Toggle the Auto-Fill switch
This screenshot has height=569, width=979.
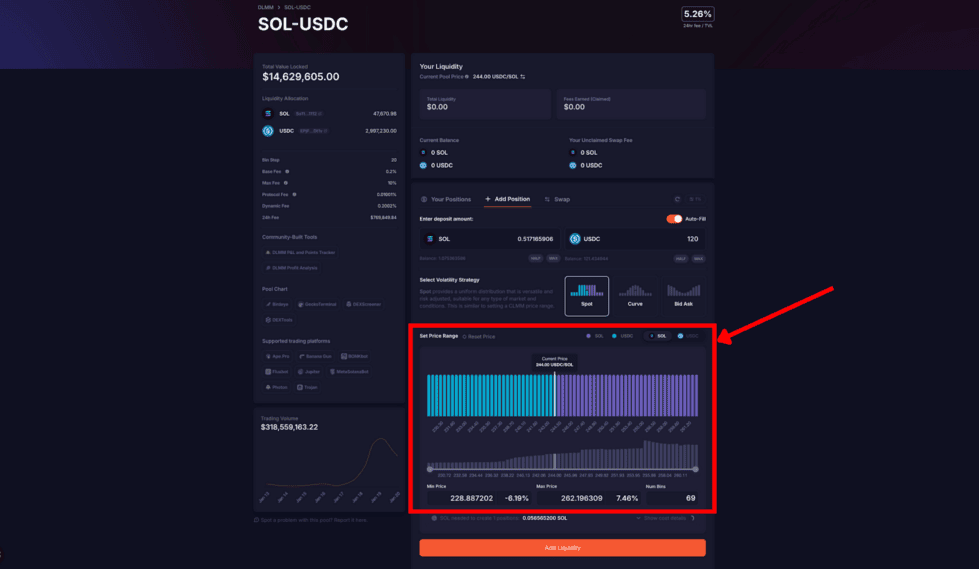coord(674,219)
